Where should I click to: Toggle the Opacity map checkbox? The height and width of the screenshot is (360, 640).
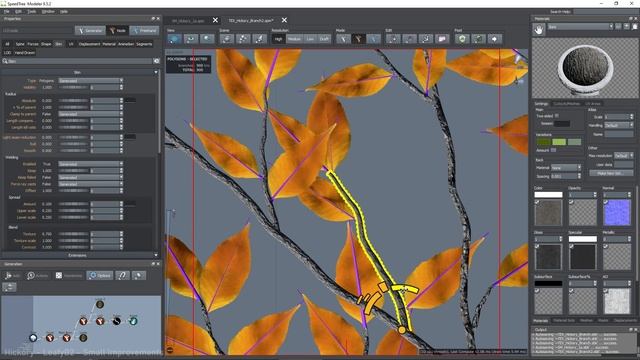(571, 202)
